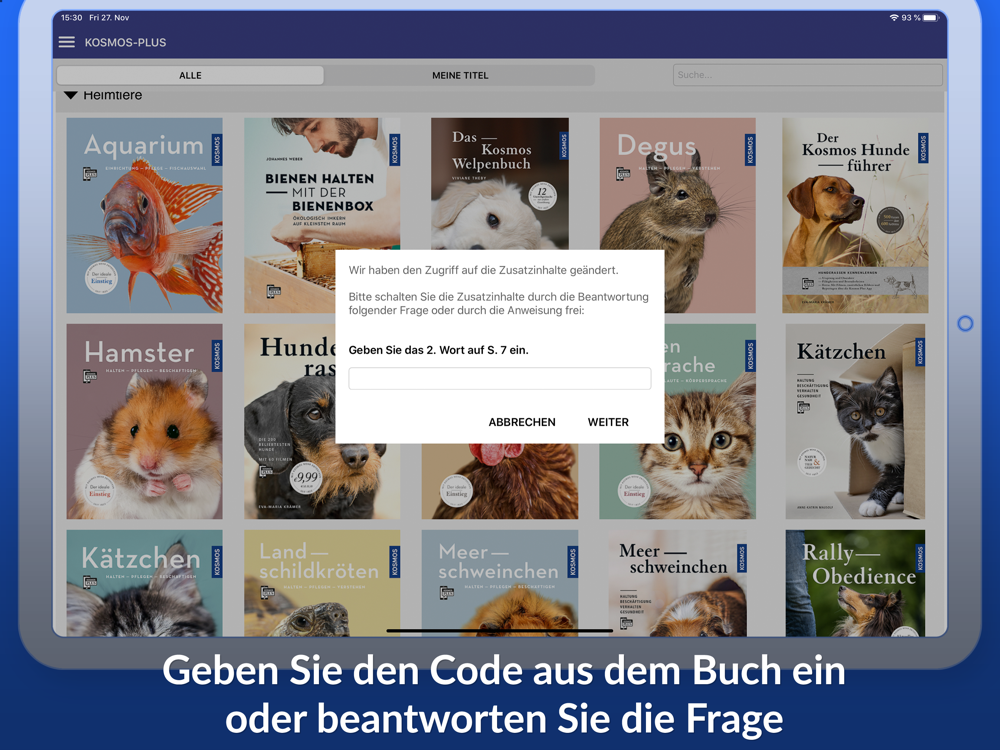Click the Kosmos-Plus icon on Degus cover
Screen dimensions: 1000x750
(x=623, y=174)
